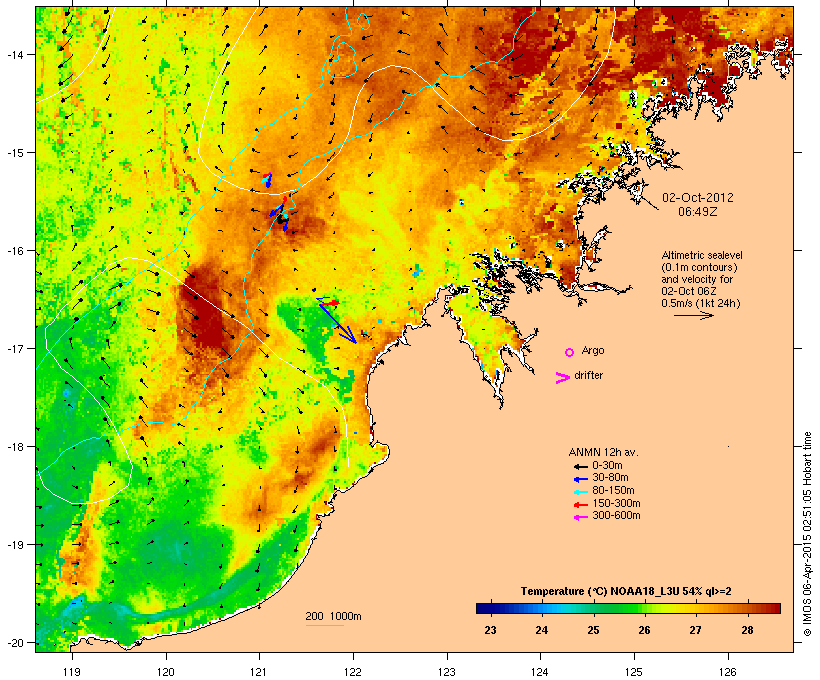Viewport: 820px width, 680px height.
Task: Click the color bar tick label 26
Action: click(x=644, y=630)
